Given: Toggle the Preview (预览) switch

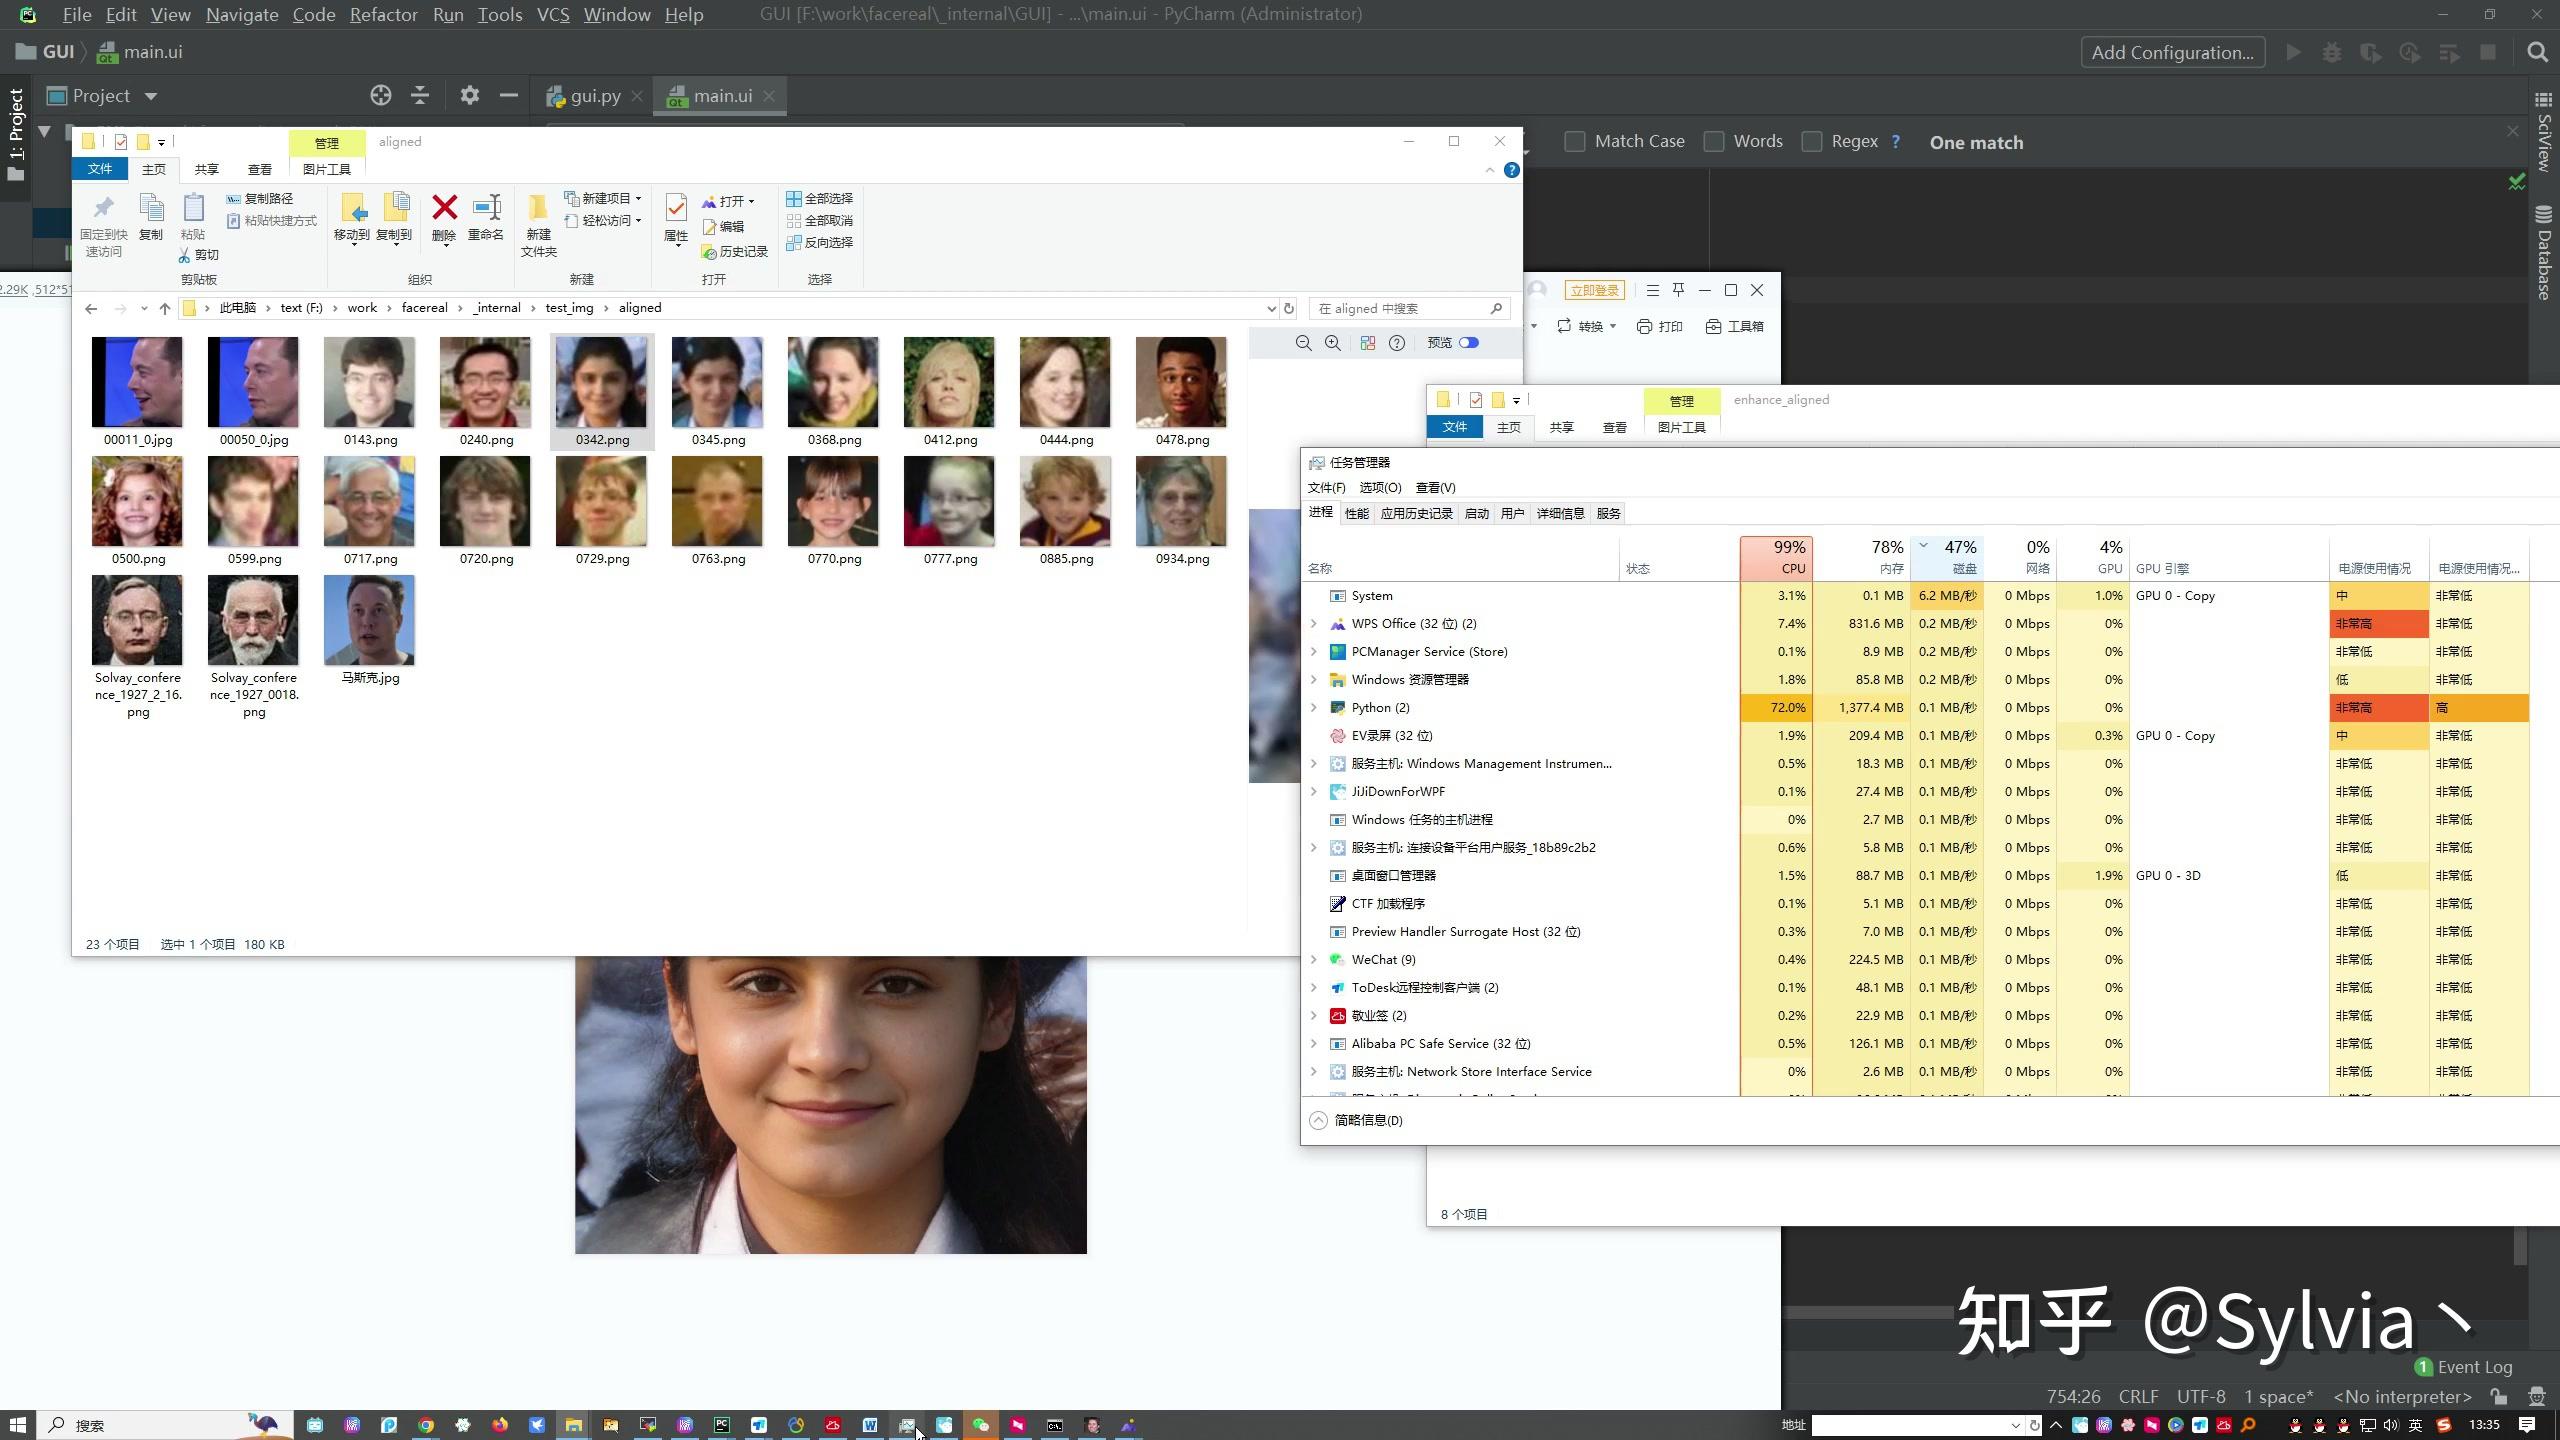Looking at the screenshot, I should [x=1468, y=343].
